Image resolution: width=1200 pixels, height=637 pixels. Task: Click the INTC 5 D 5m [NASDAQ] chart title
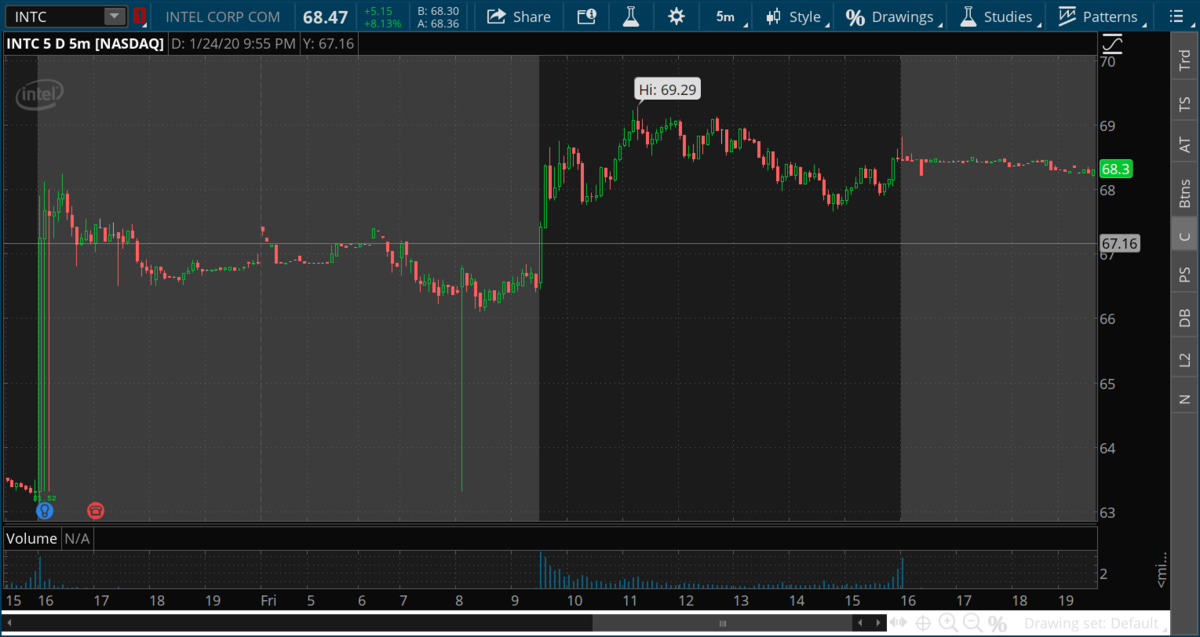pyautogui.click(x=84, y=43)
